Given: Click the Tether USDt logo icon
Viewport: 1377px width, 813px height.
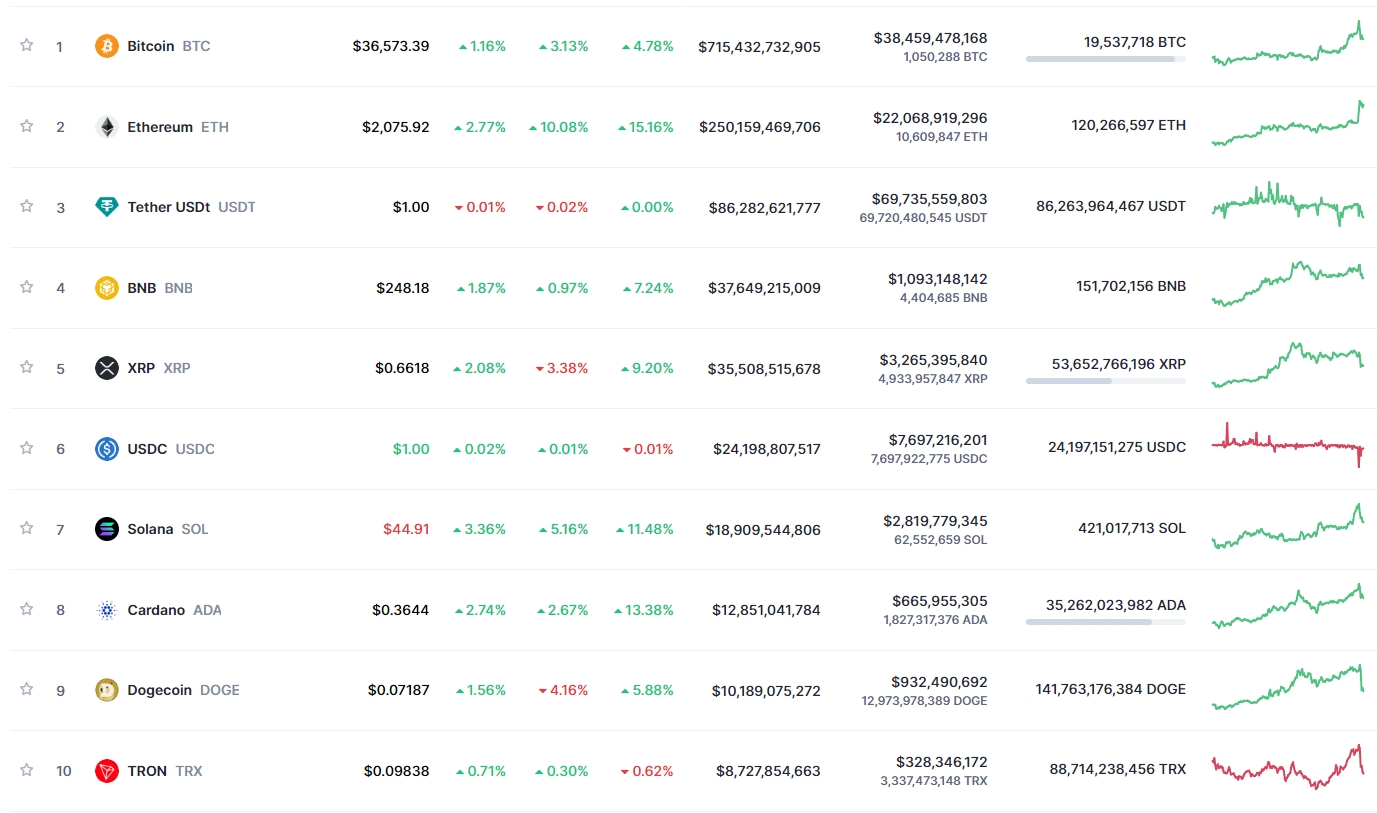Looking at the screenshot, I should (x=106, y=207).
